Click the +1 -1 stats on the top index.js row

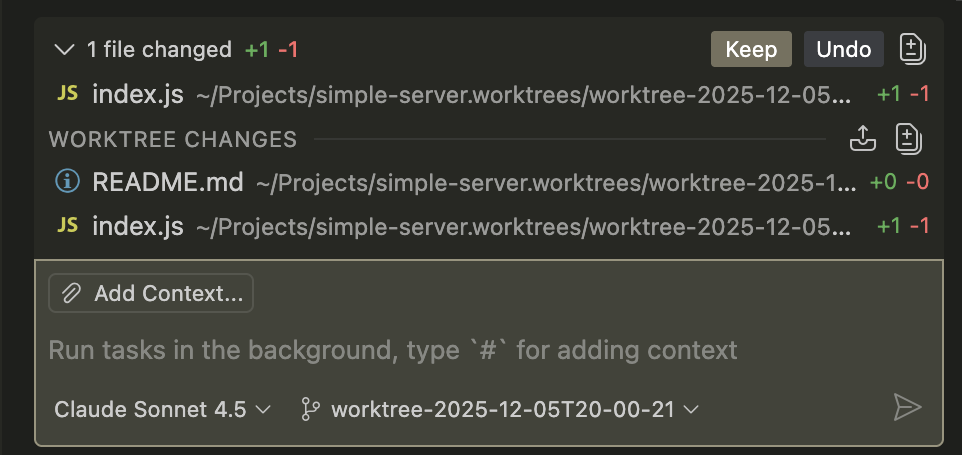point(903,94)
